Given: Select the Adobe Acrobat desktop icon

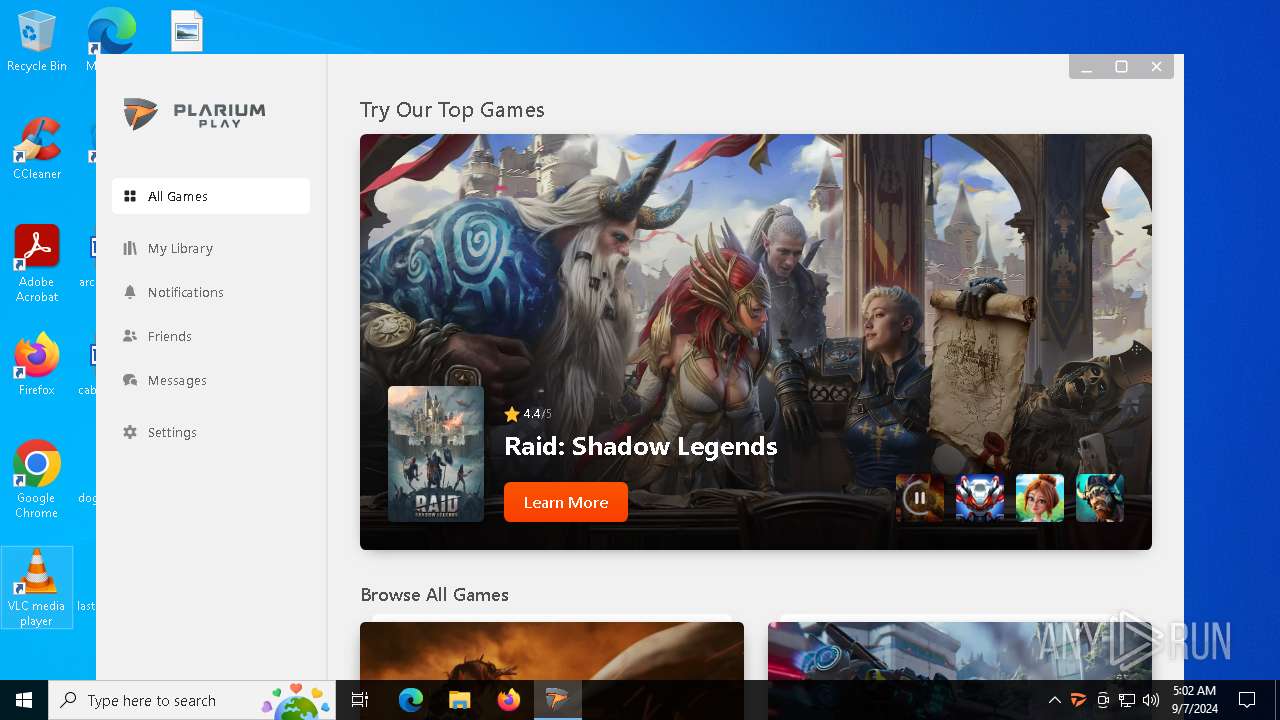Looking at the screenshot, I should point(37,264).
